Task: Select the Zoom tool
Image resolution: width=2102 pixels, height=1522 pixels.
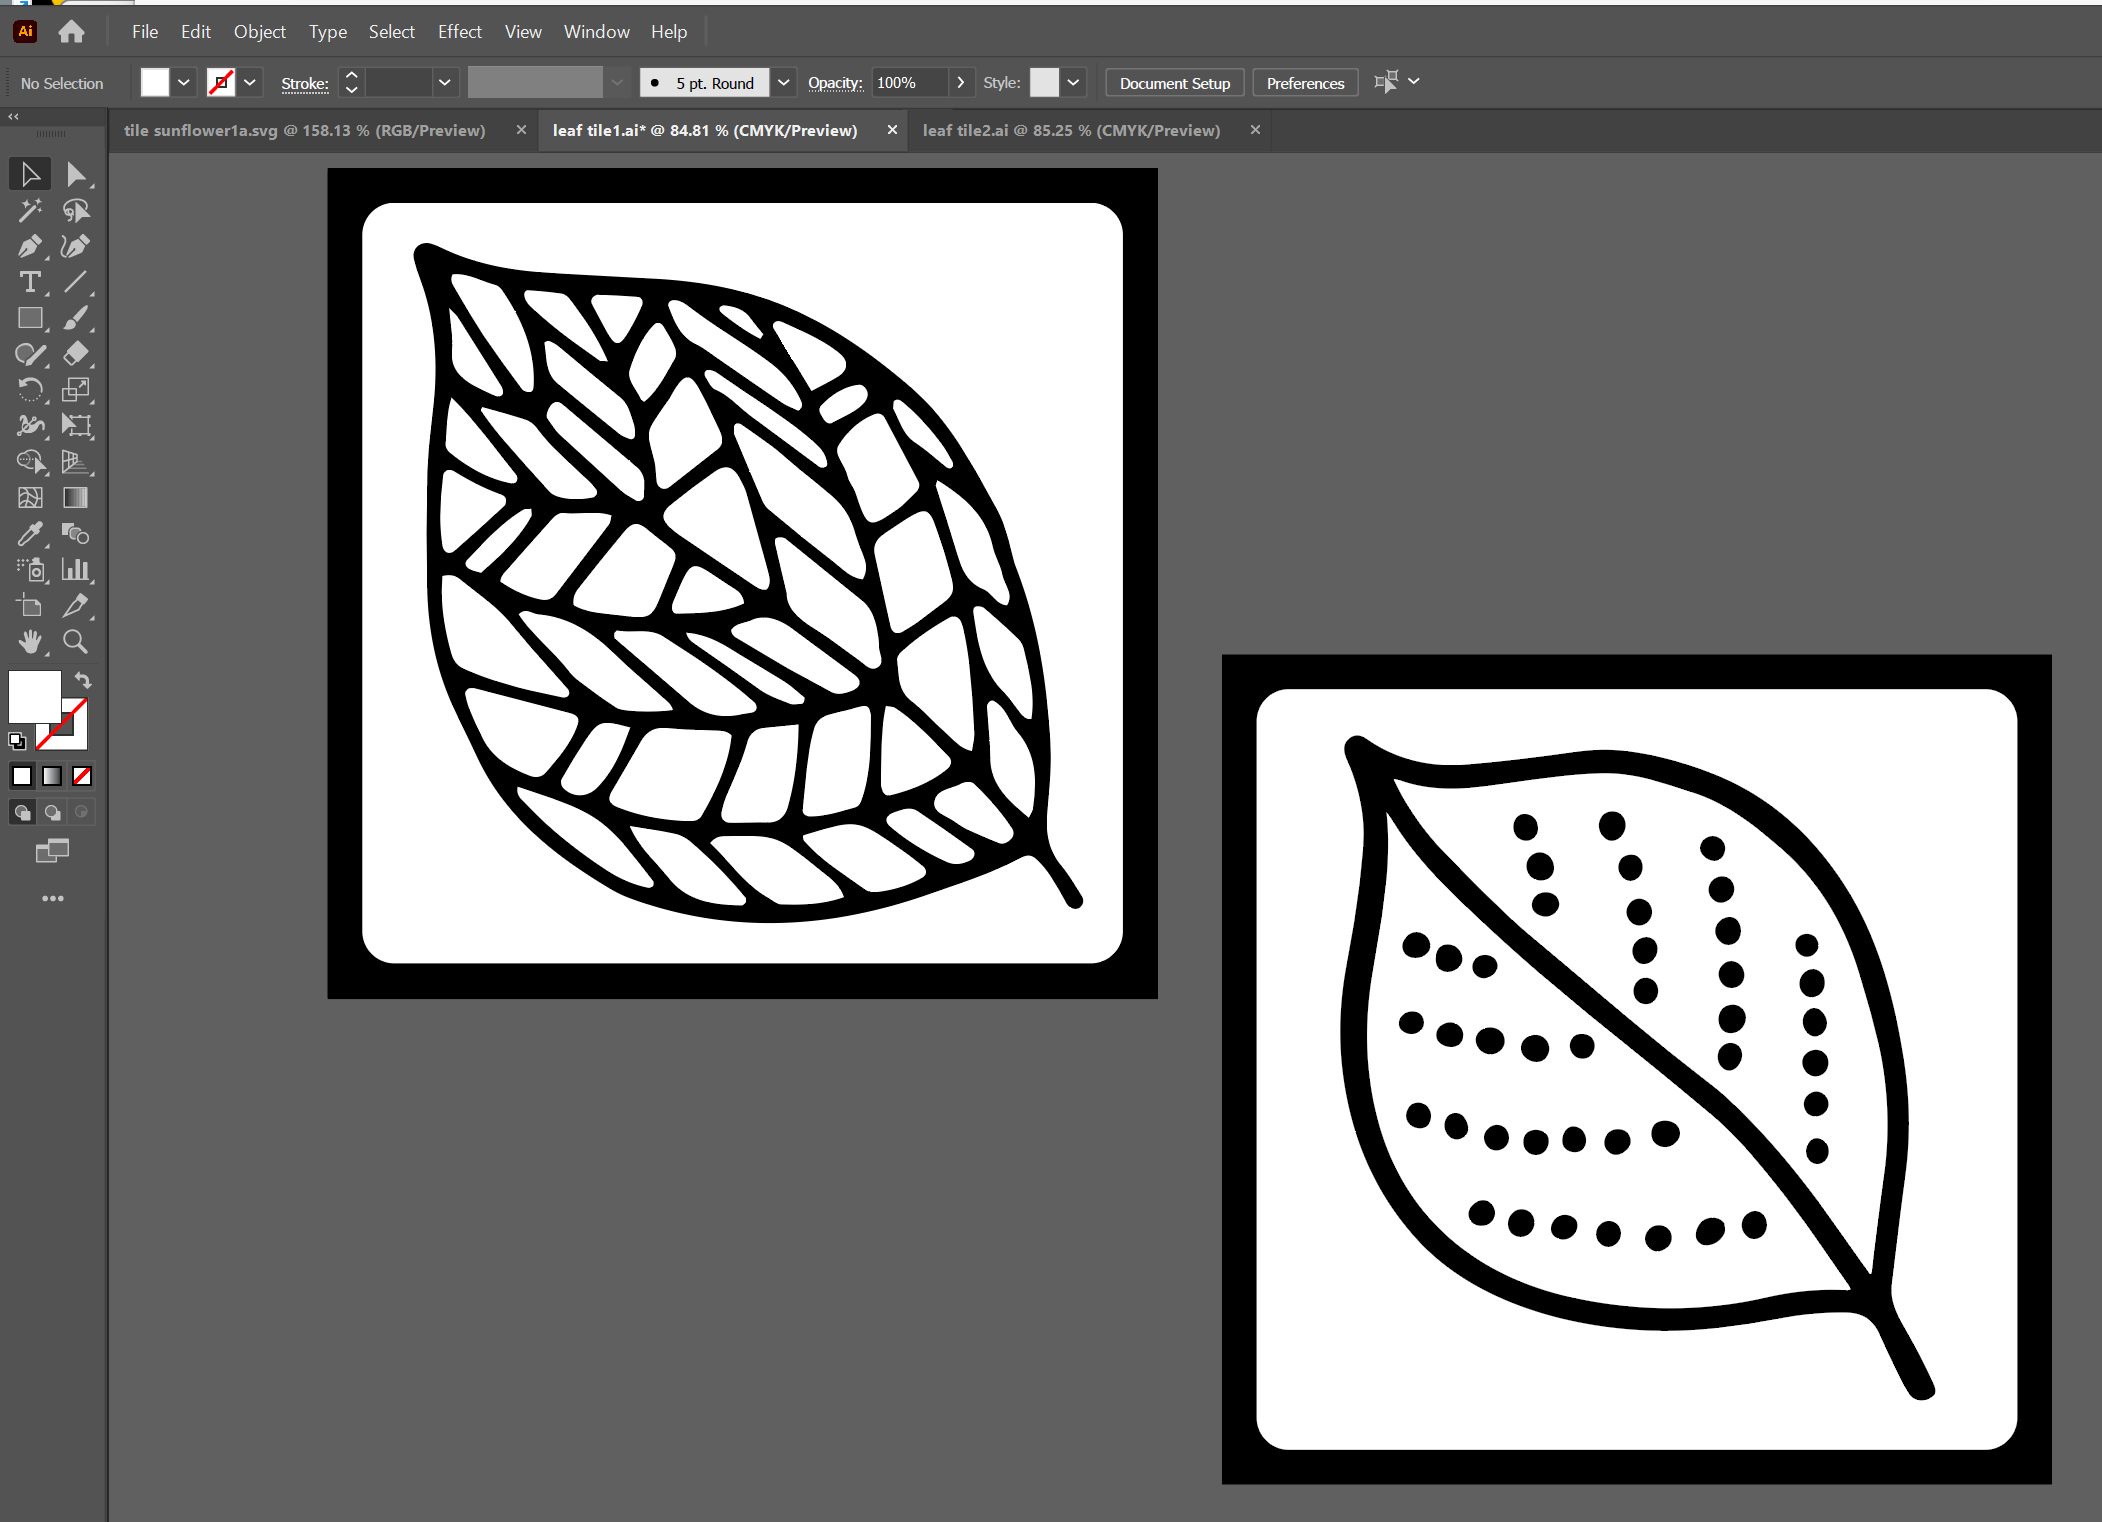Action: (x=76, y=642)
